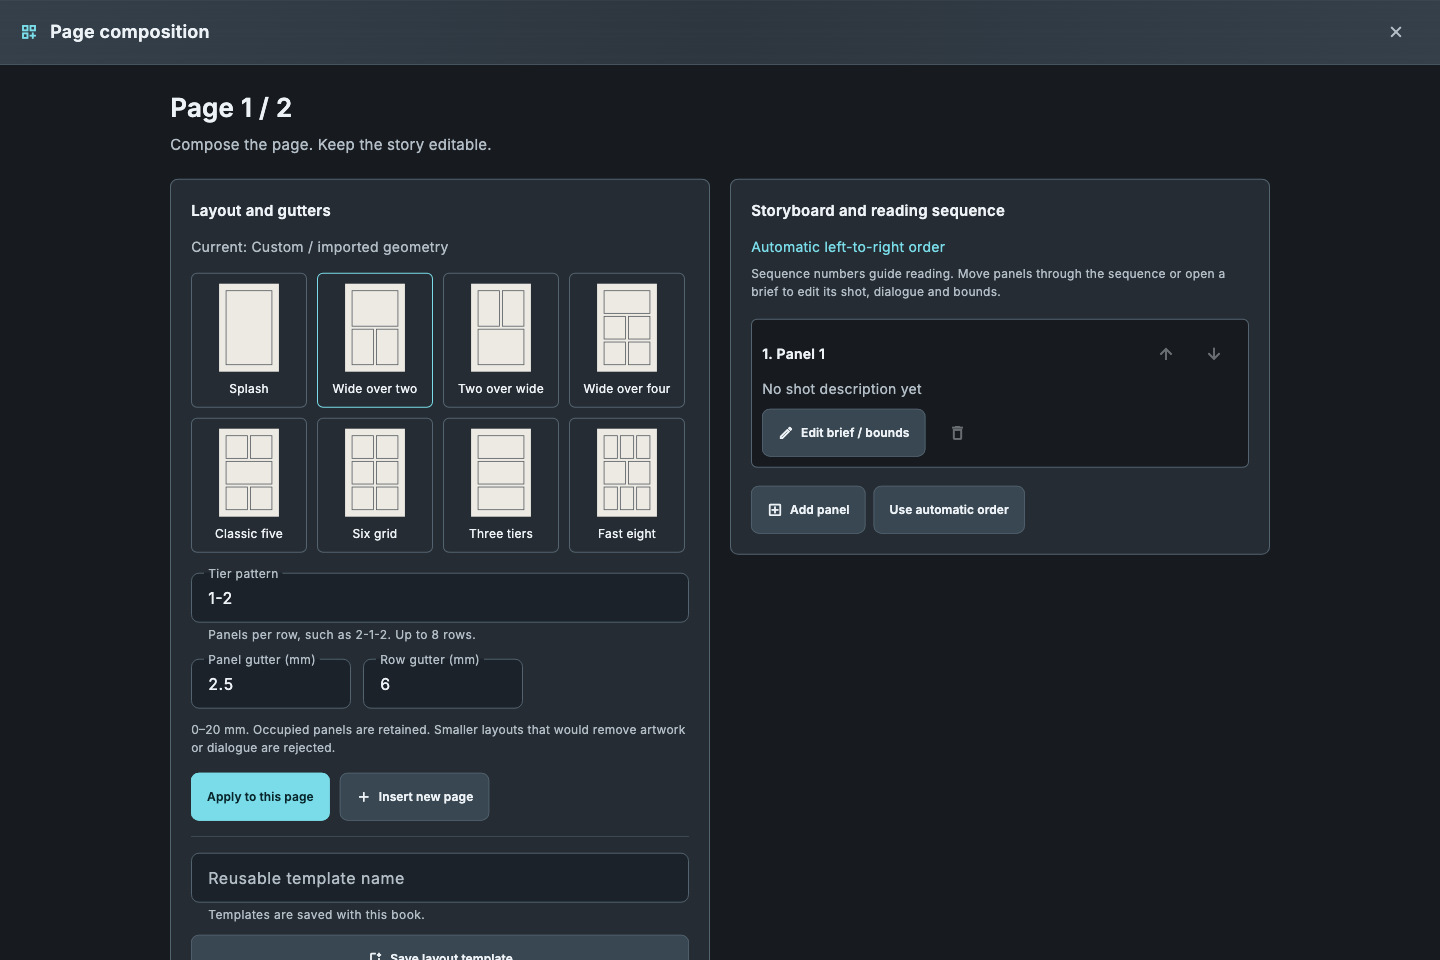Open Edit brief / bounds for Panel 1
The width and height of the screenshot is (1440, 960).
click(x=844, y=433)
